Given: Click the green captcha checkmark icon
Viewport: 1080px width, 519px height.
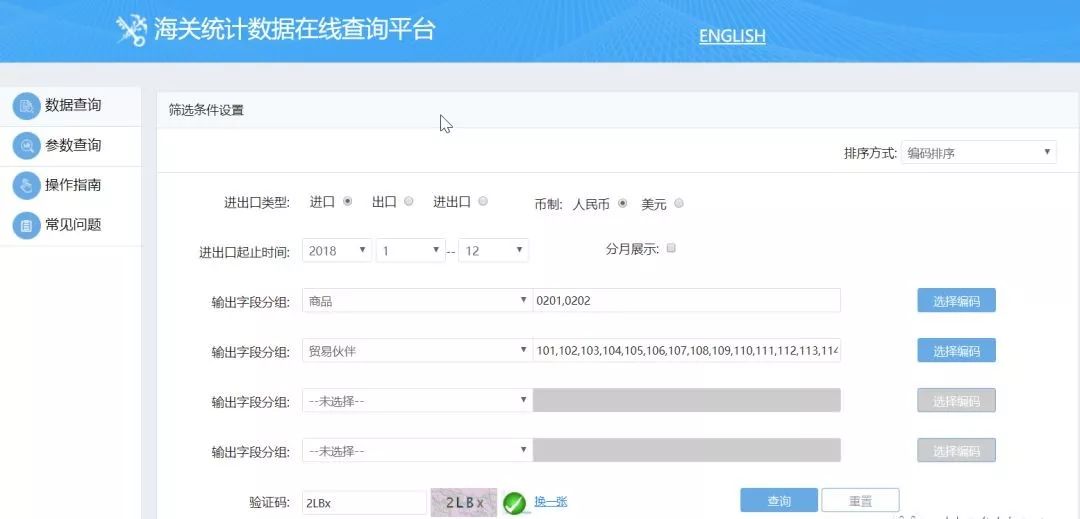Looking at the screenshot, I should [x=515, y=503].
